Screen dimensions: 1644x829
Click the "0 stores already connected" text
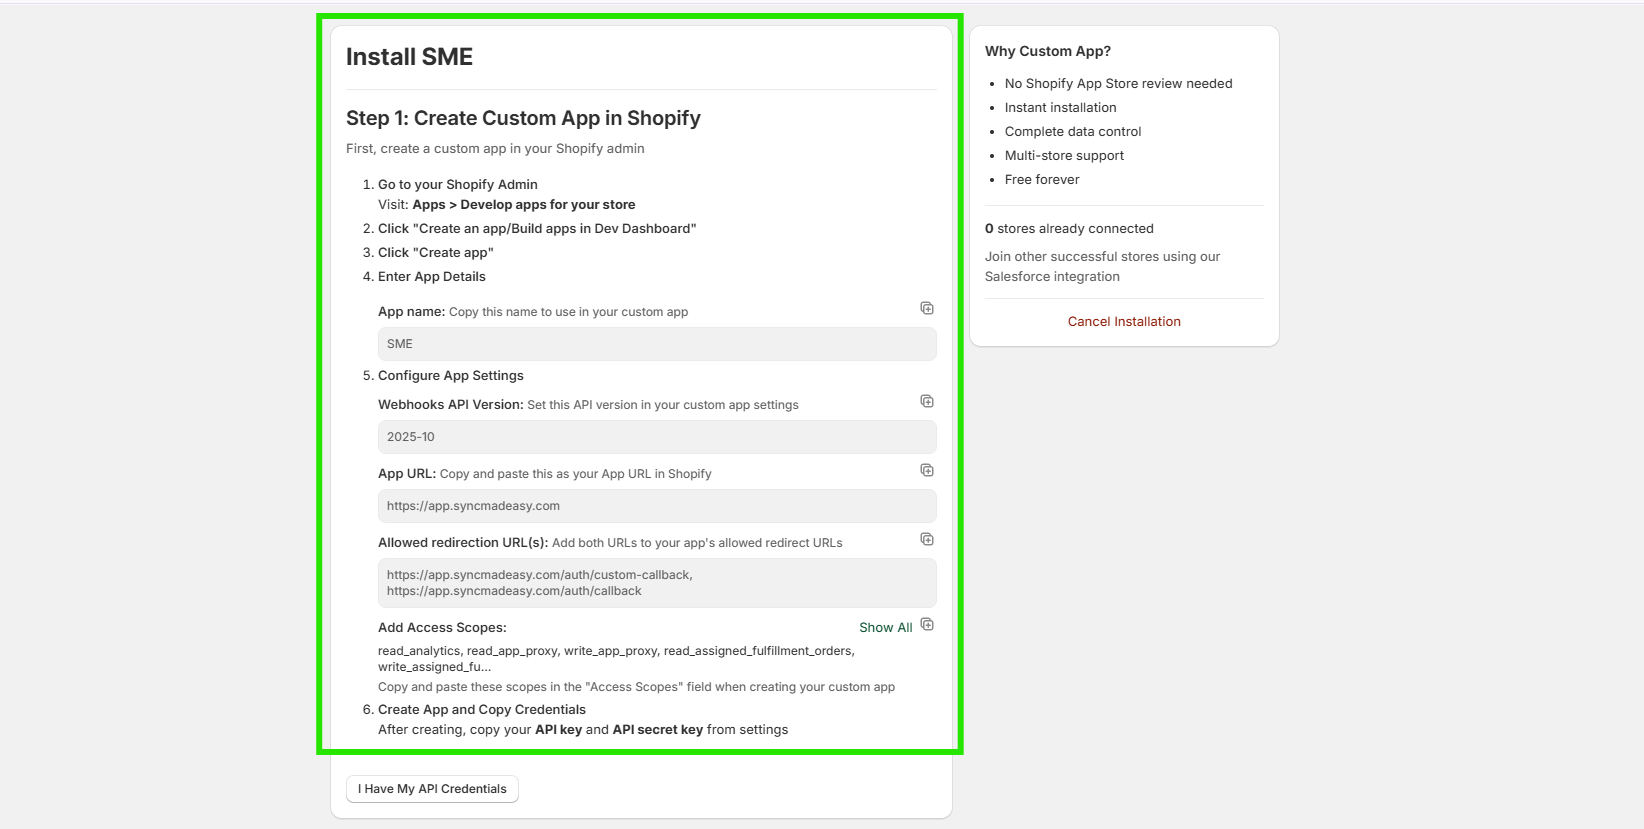pos(1069,229)
